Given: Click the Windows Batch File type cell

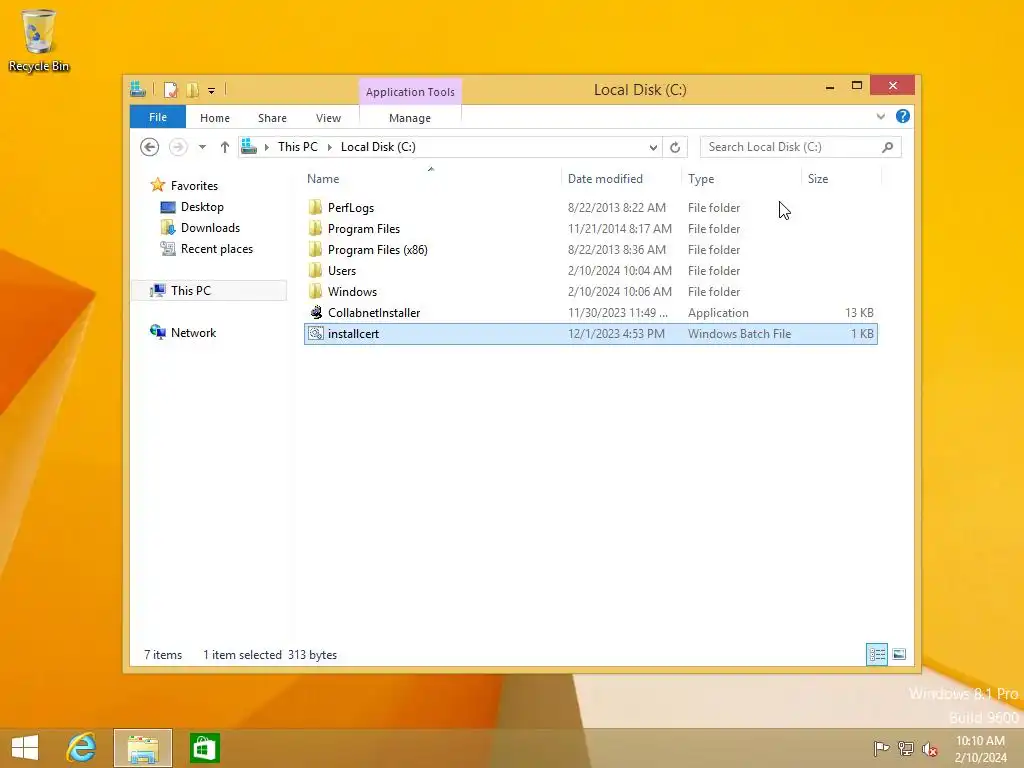Looking at the screenshot, I should (x=739, y=334).
